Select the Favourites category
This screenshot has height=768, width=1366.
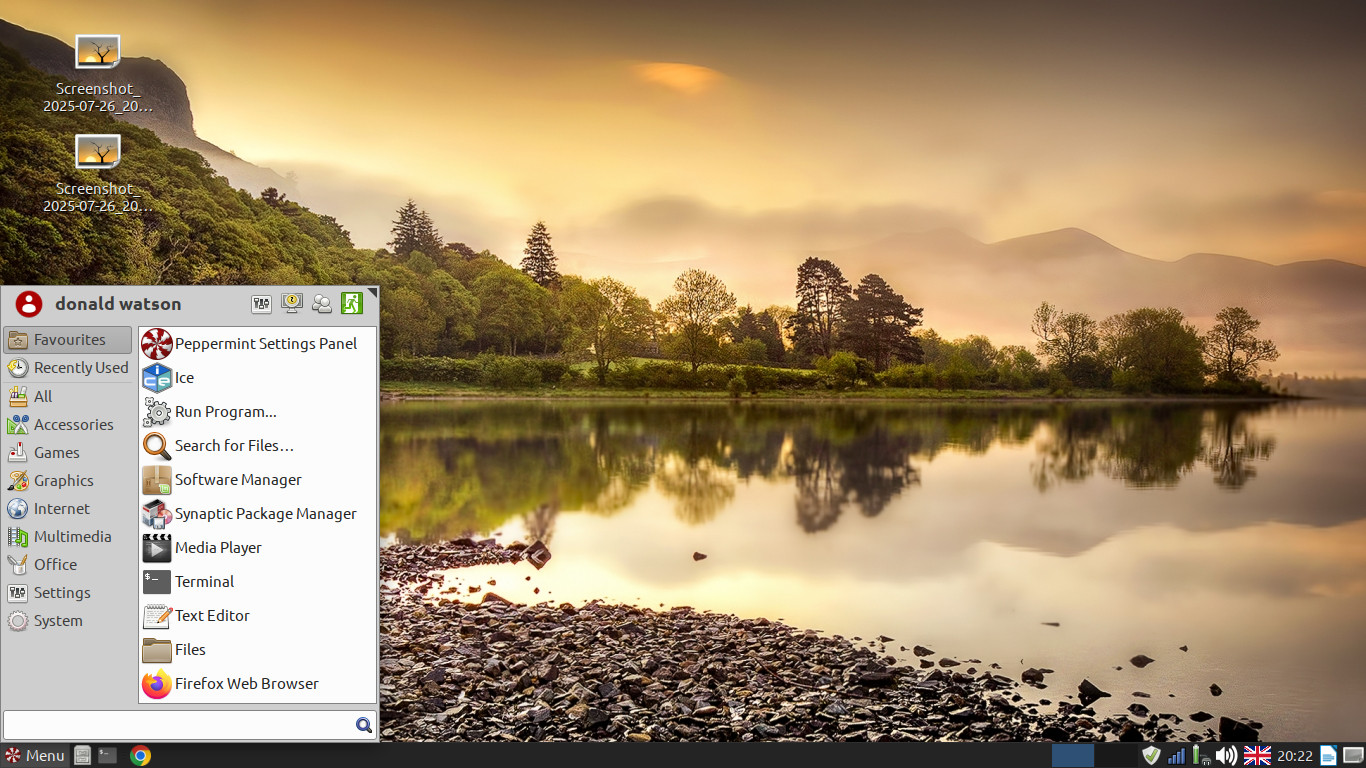coord(68,340)
